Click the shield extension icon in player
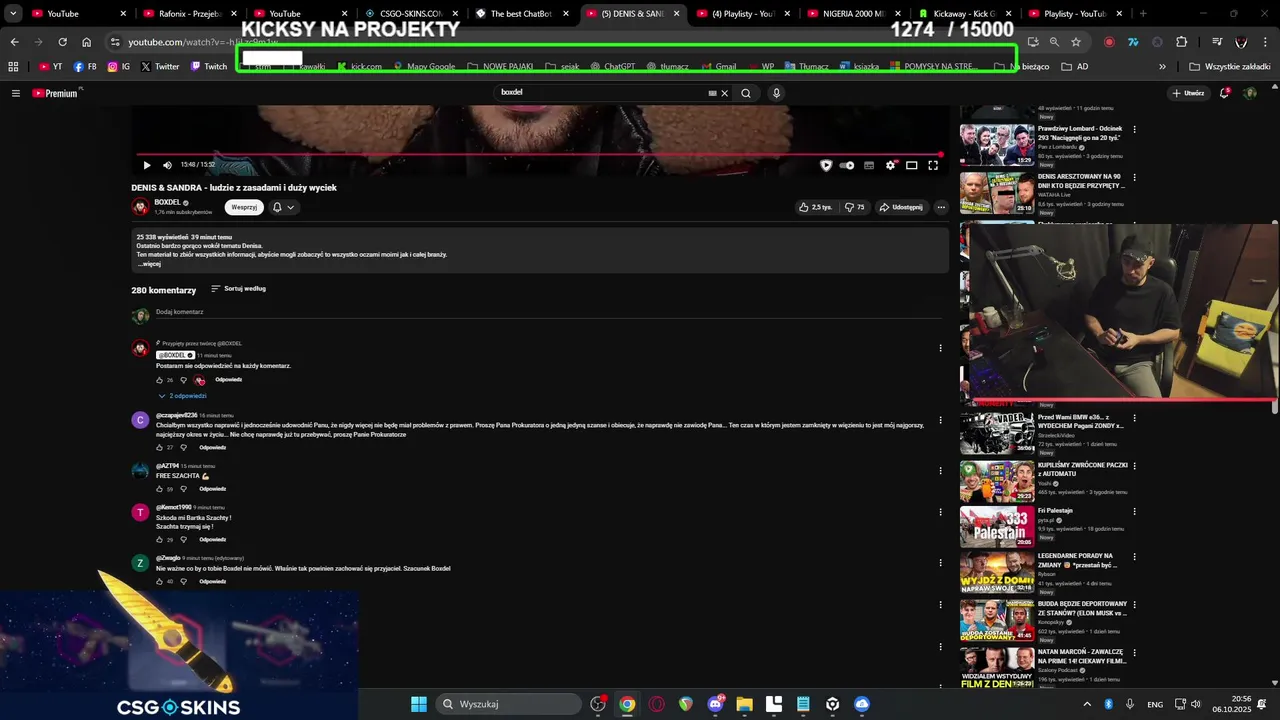 826,165
